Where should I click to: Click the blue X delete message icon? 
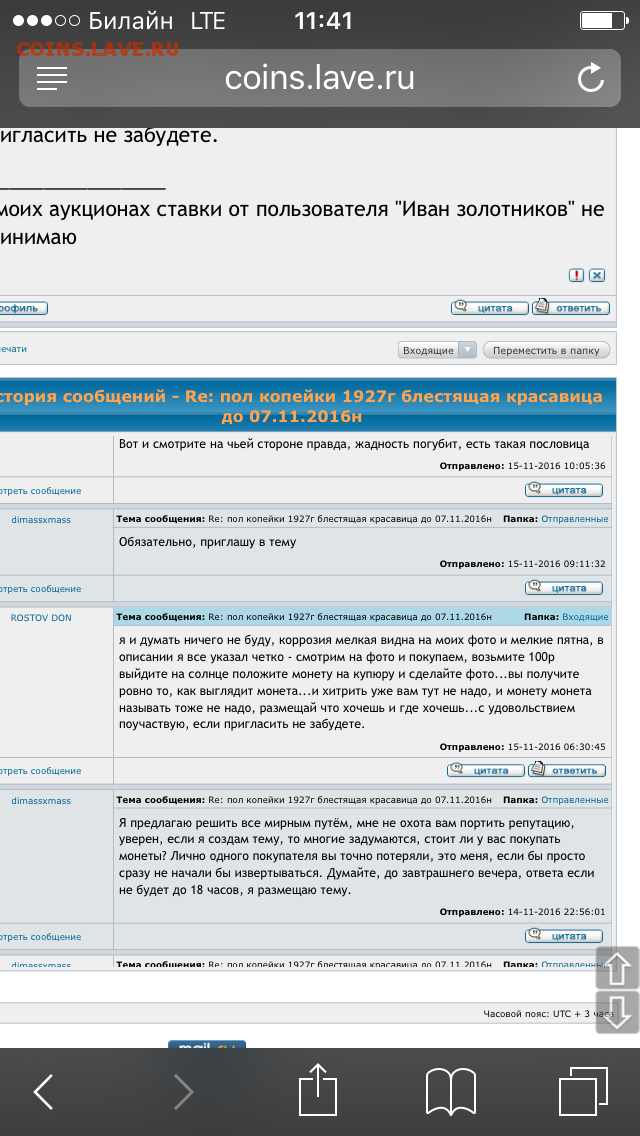point(597,275)
